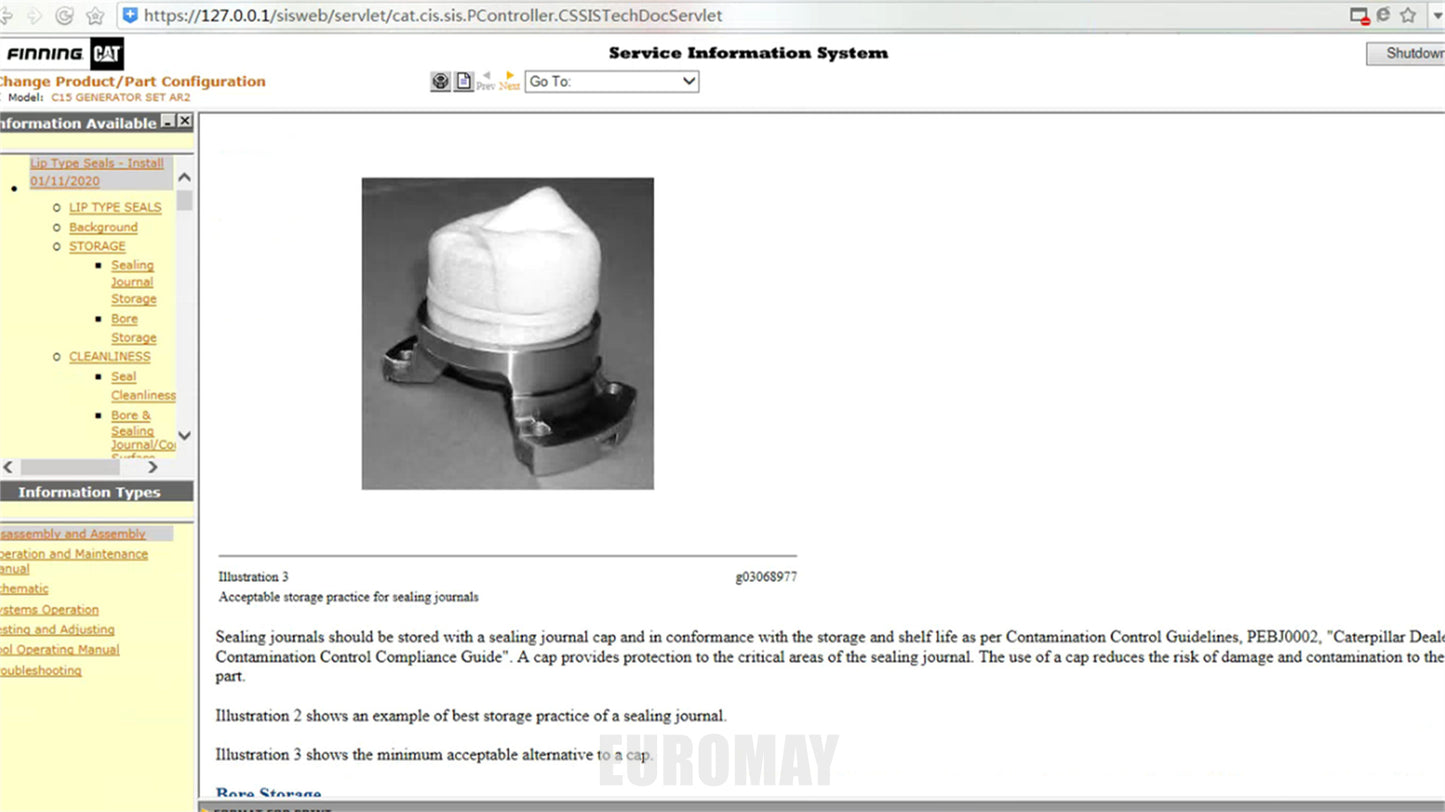
Task: Select Operation and Maintenance Manual type
Action: [x=74, y=561]
